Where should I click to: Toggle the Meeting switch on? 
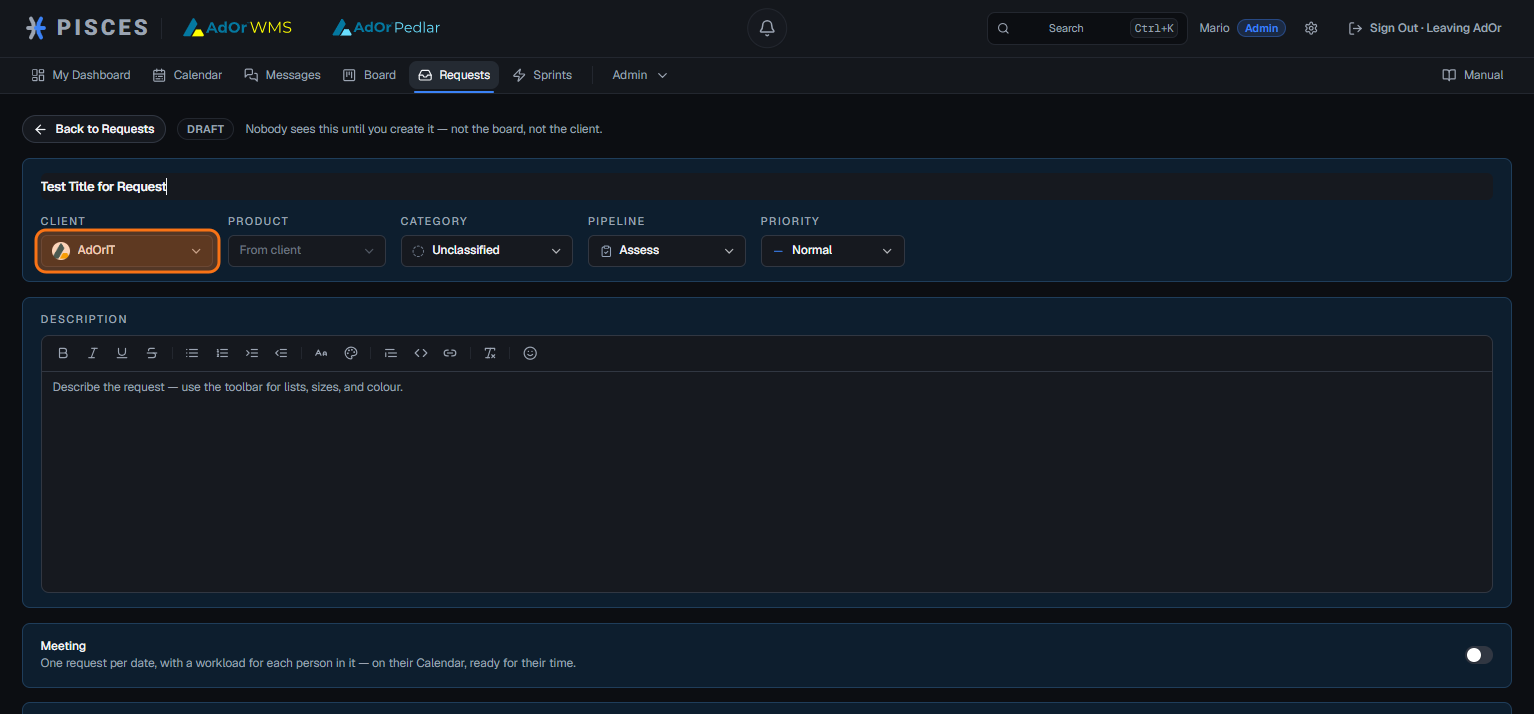[x=1479, y=655]
